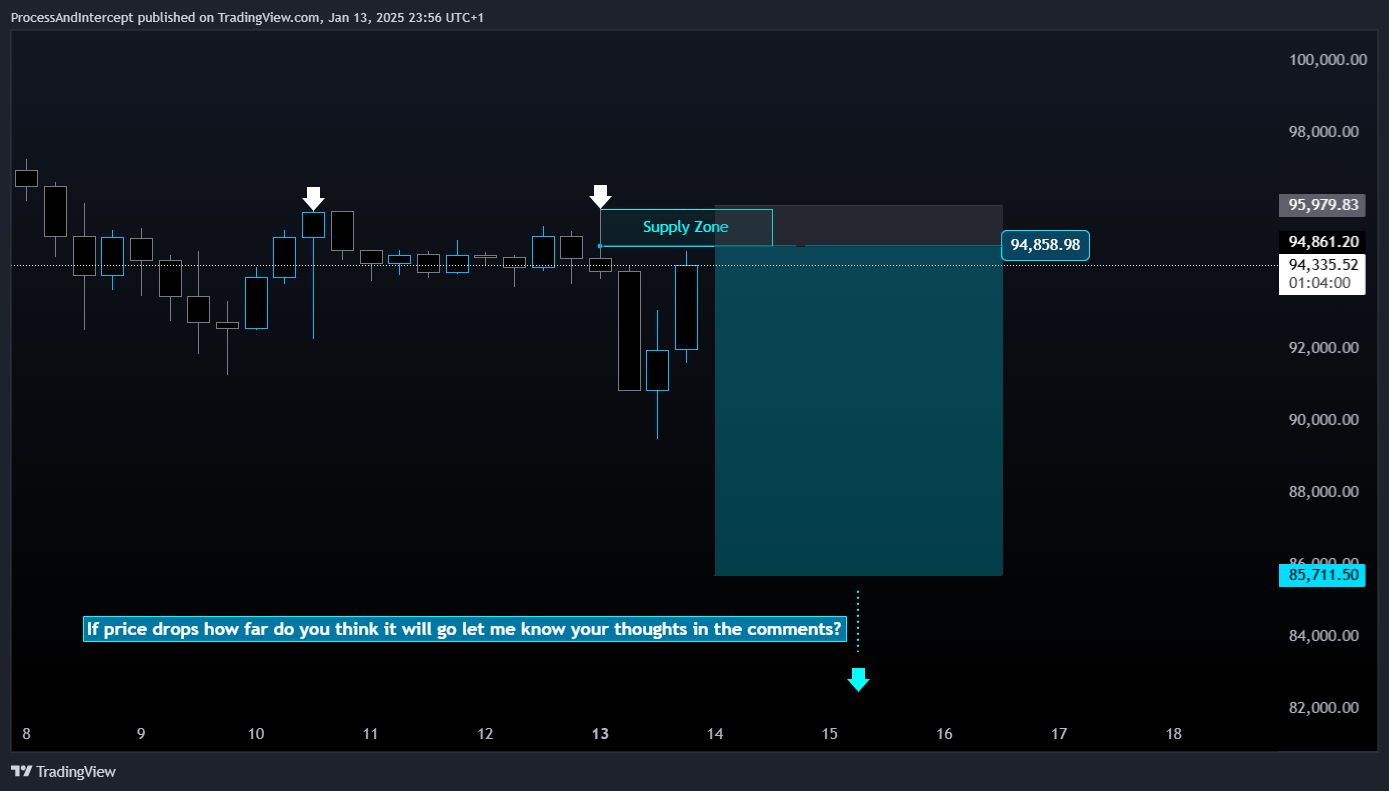Click the 01:04:00 countdown timer
This screenshot has height=791, width=1389.
(1322, 283)
